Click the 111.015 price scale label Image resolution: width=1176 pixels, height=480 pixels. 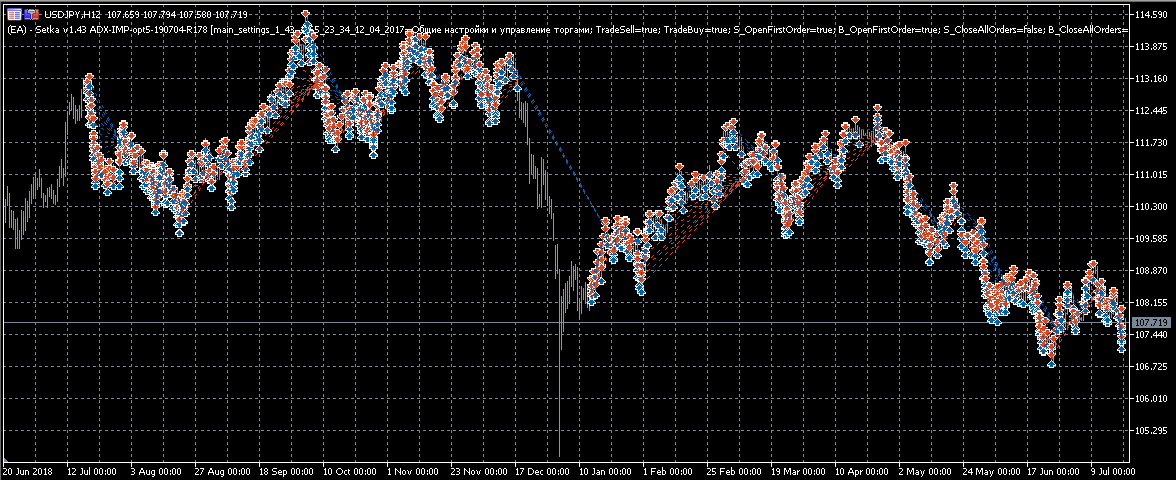click(x=1149, y=175)
